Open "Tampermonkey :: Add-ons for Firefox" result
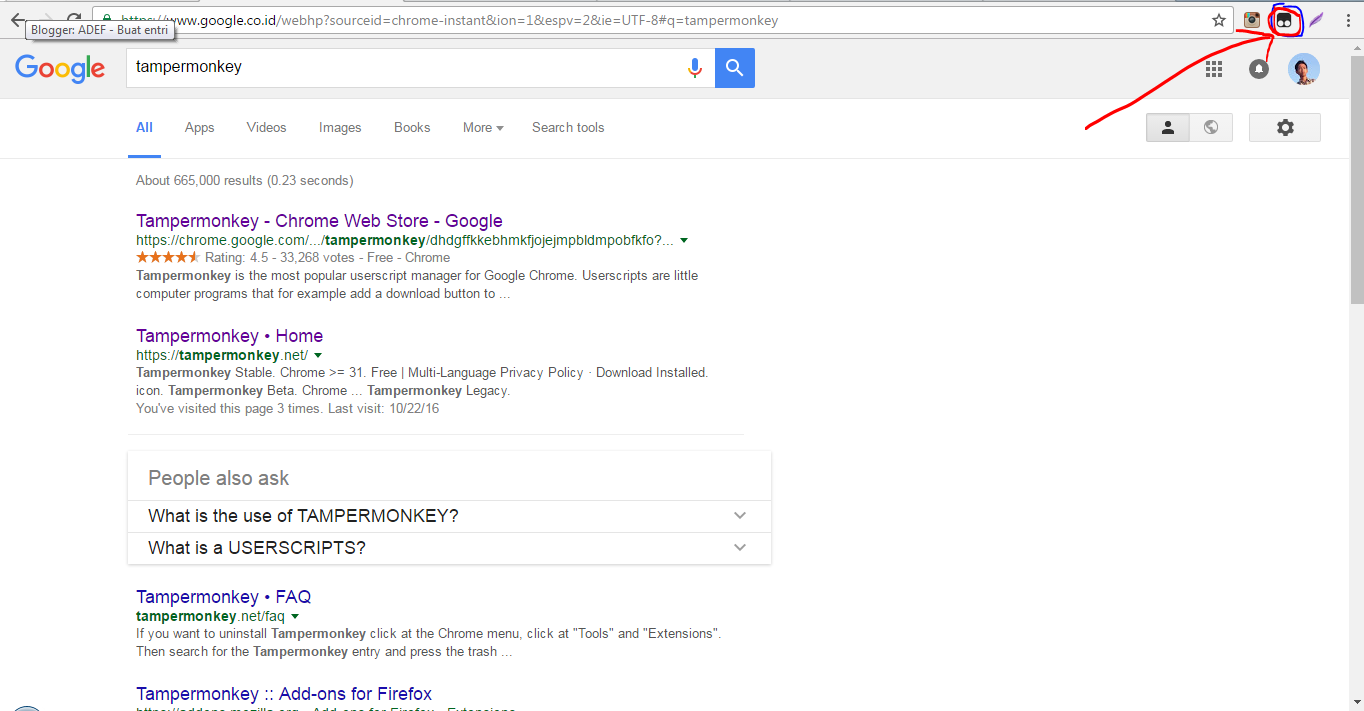1364x711 pixels. point(284,694)
